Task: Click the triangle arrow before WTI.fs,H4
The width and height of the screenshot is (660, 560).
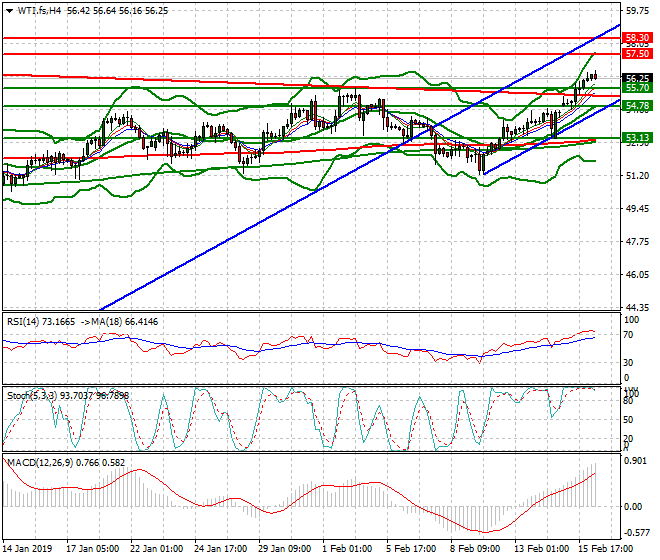Action: tap(9, 11)
